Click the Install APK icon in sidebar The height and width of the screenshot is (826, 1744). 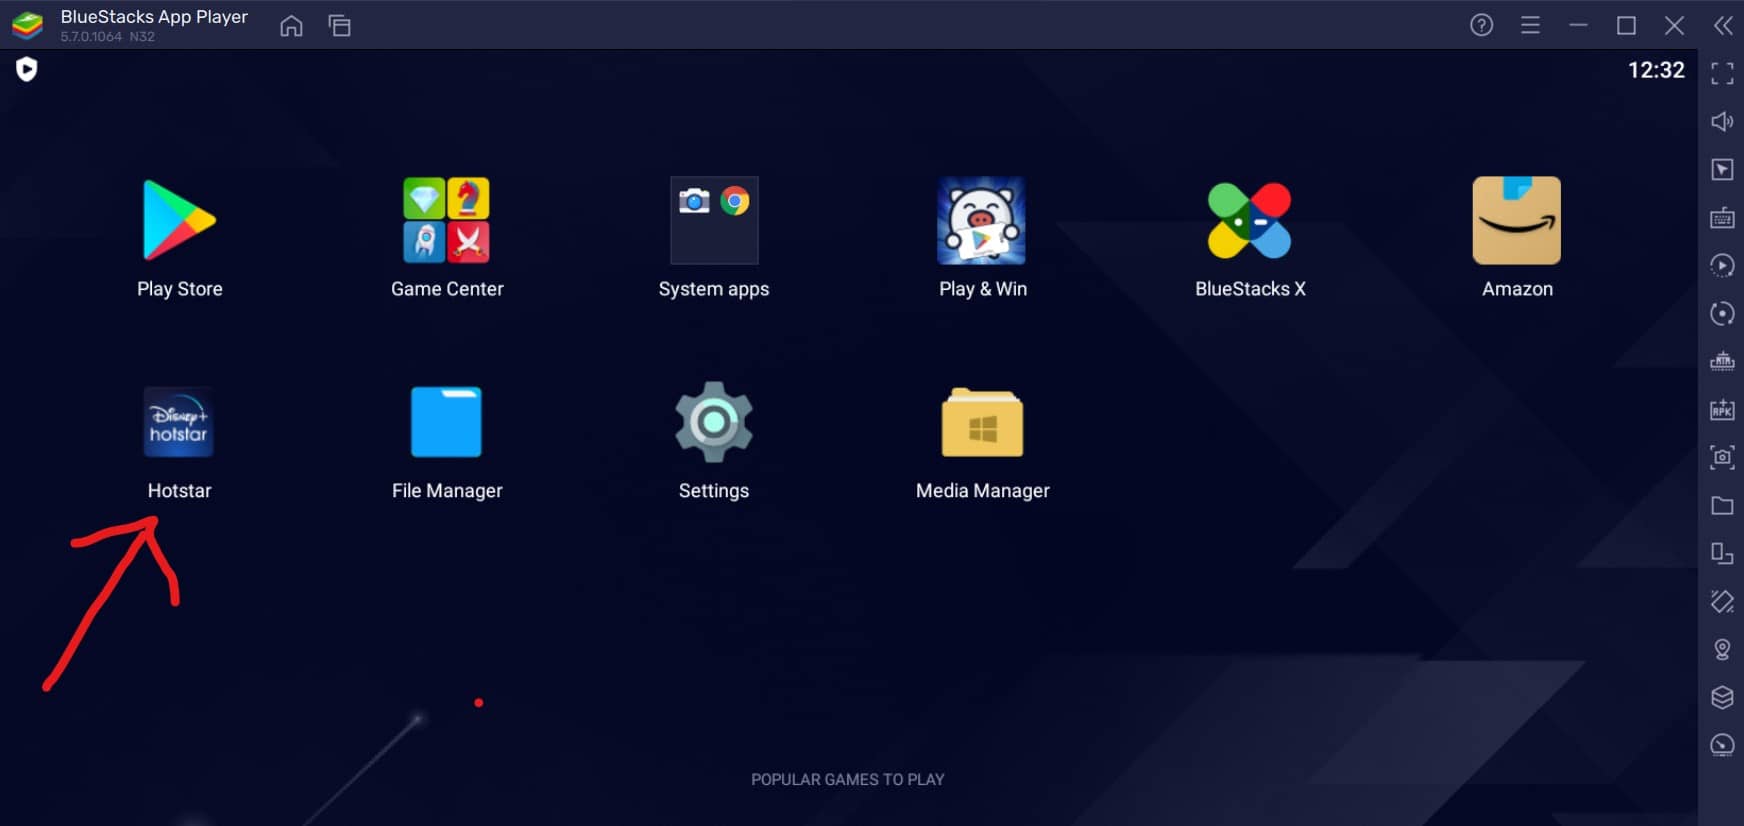(1722, 409)
